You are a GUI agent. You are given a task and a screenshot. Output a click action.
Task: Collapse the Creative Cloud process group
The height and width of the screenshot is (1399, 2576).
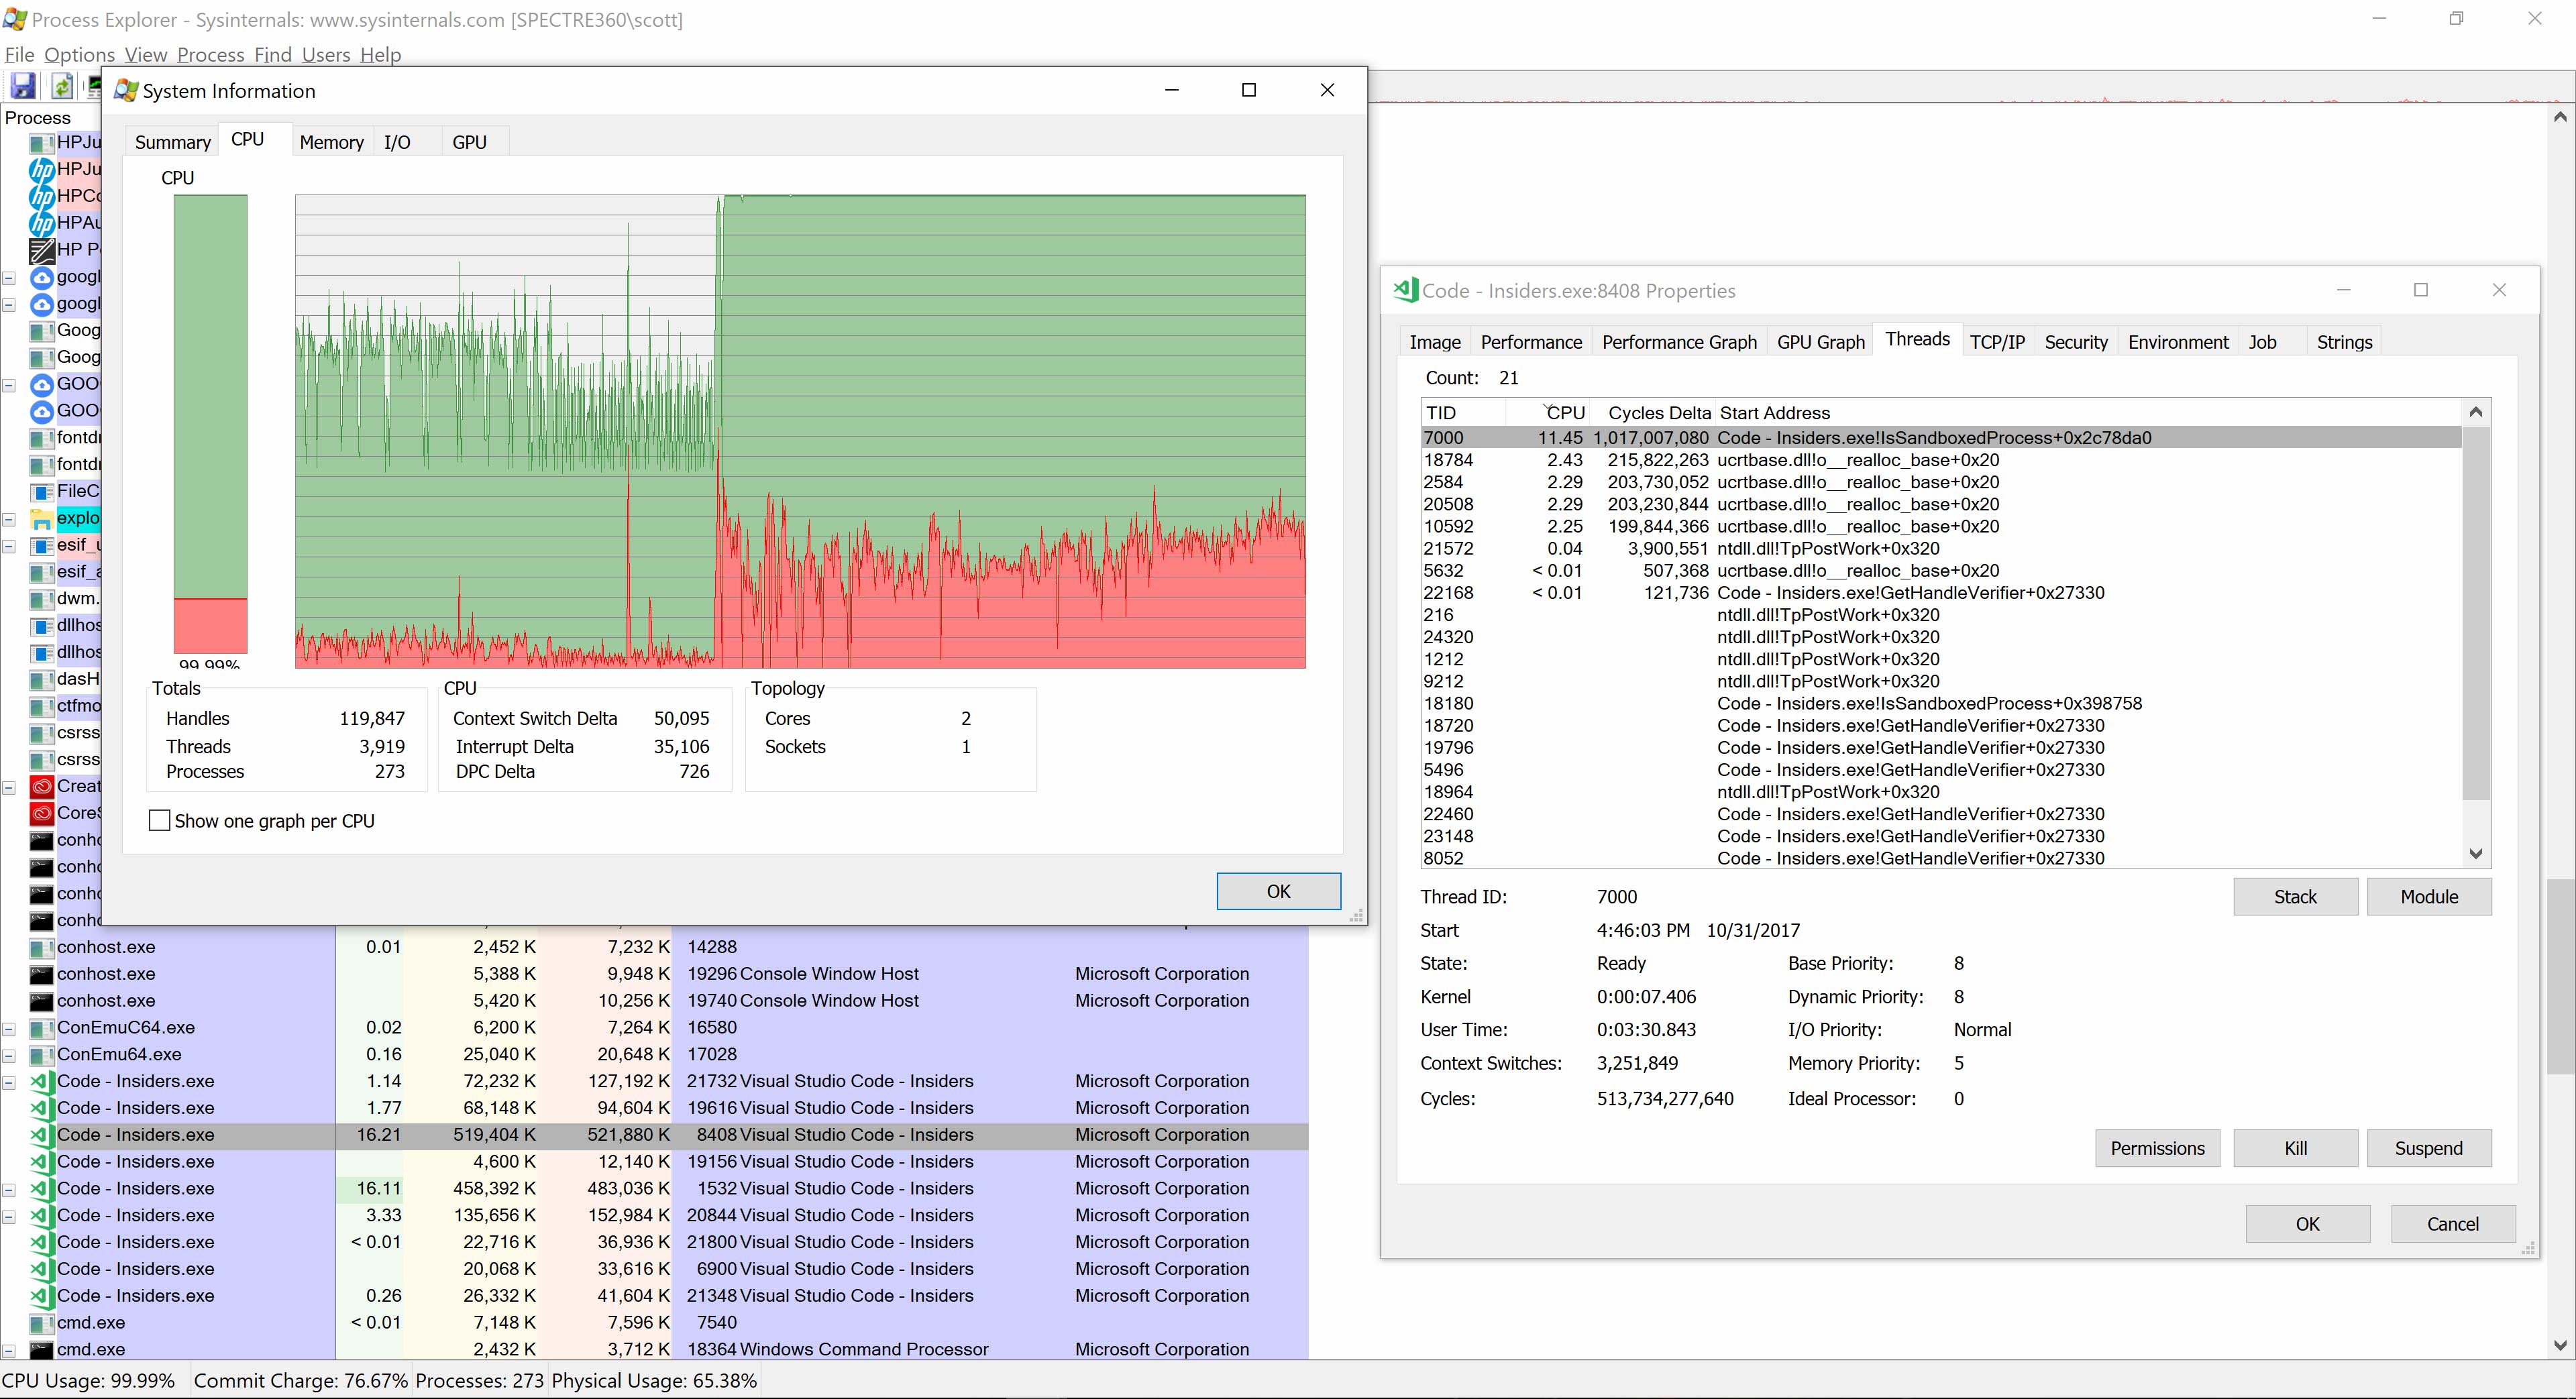coord(8,786)
